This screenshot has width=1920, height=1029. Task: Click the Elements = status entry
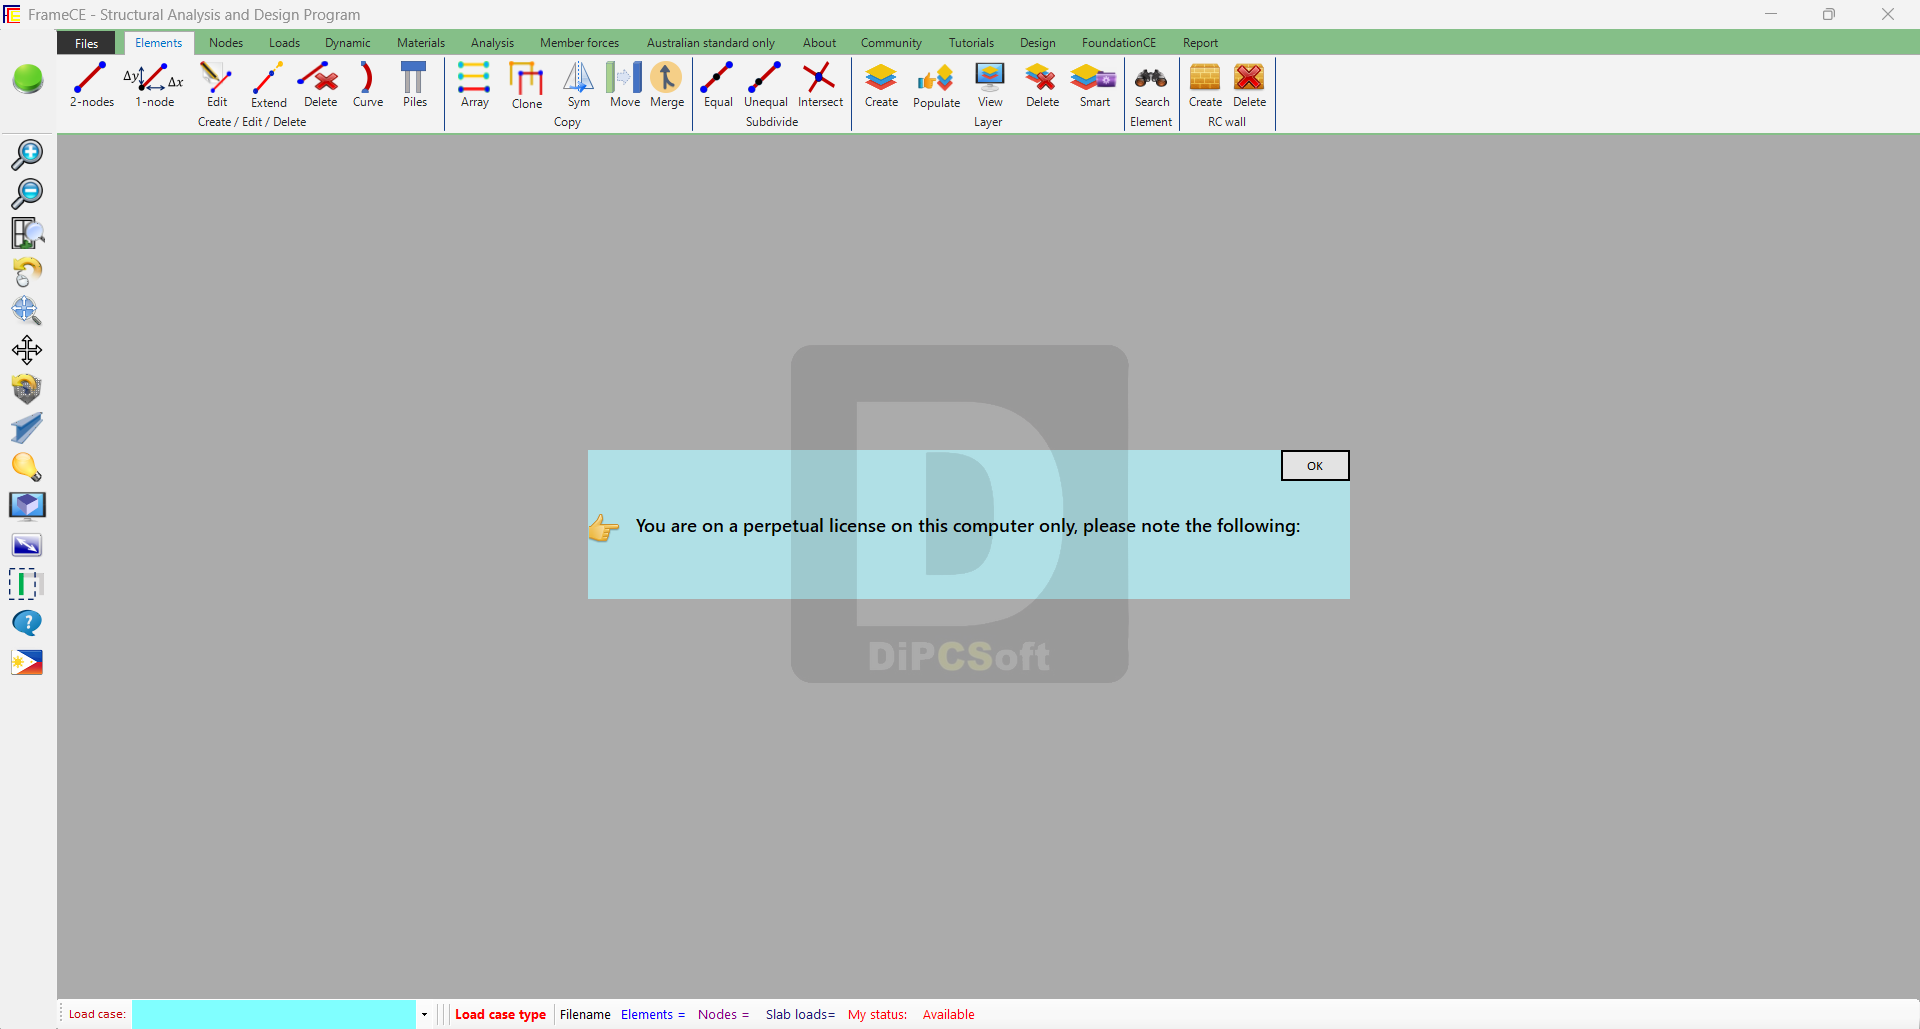pyautogui.click(x=653, y=1014)
